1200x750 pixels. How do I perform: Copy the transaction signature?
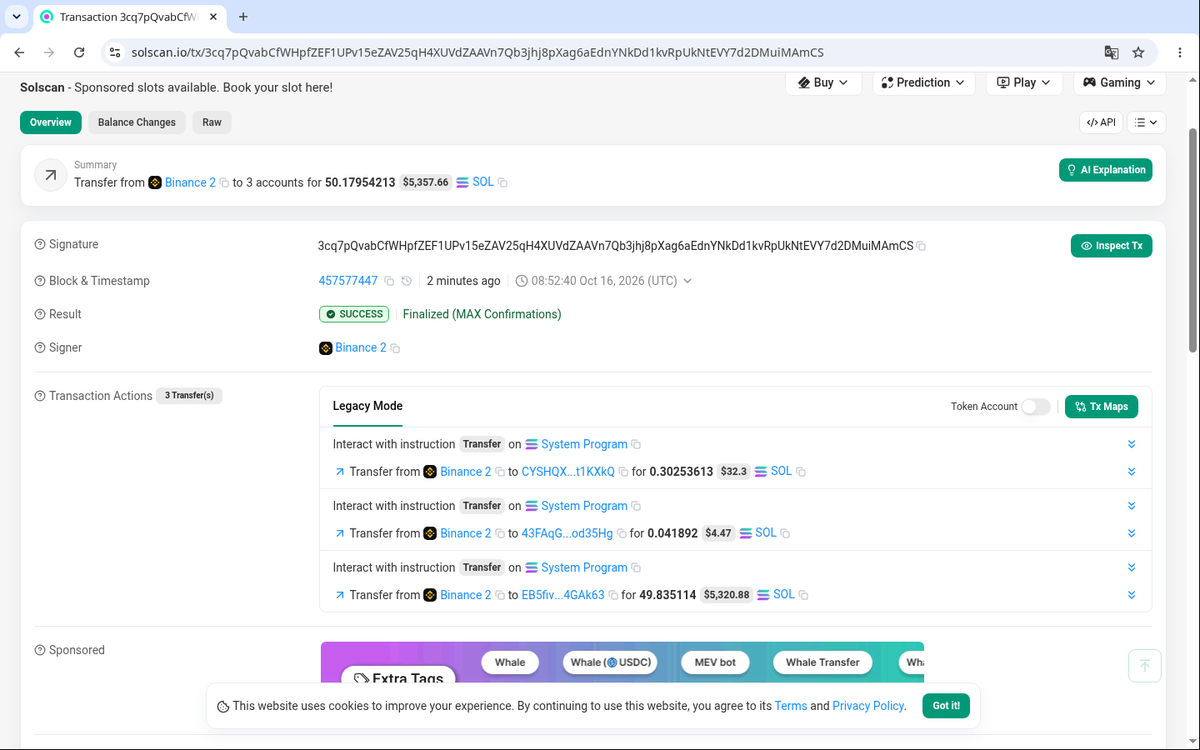921,246
